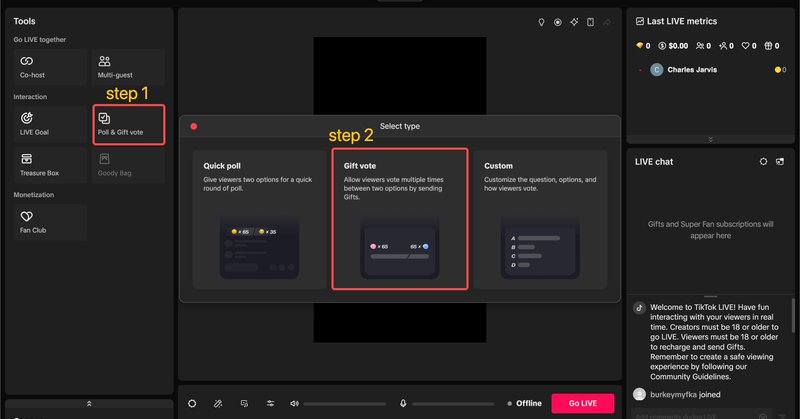Click the screen share icon in bottom toolbar
This screenshot has height=419, width=800.
pyautogui.click(x=244, y=403)
